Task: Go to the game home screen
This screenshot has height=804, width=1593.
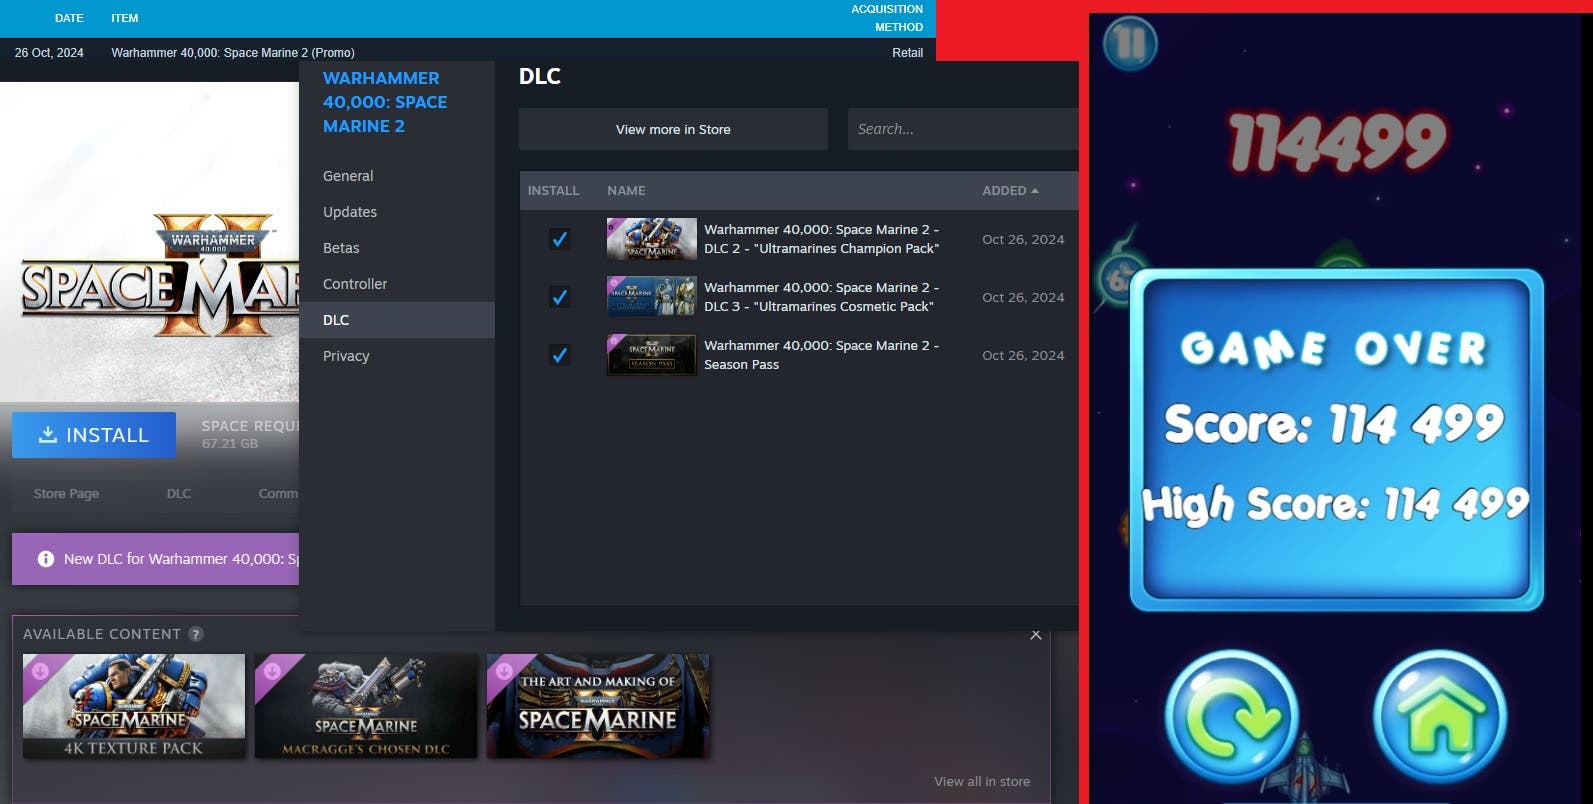Action: click(1440, 717)
